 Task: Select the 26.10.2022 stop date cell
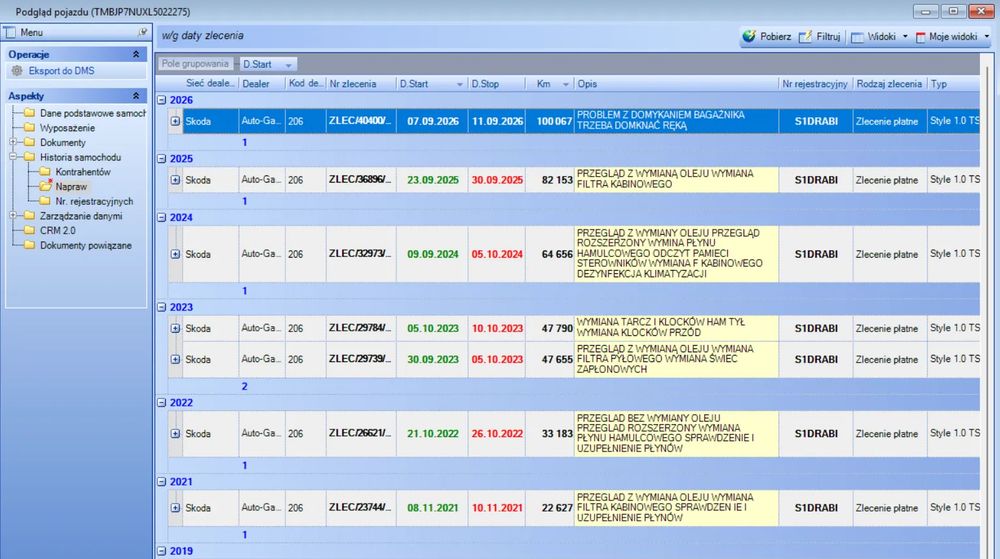(497, 433)
